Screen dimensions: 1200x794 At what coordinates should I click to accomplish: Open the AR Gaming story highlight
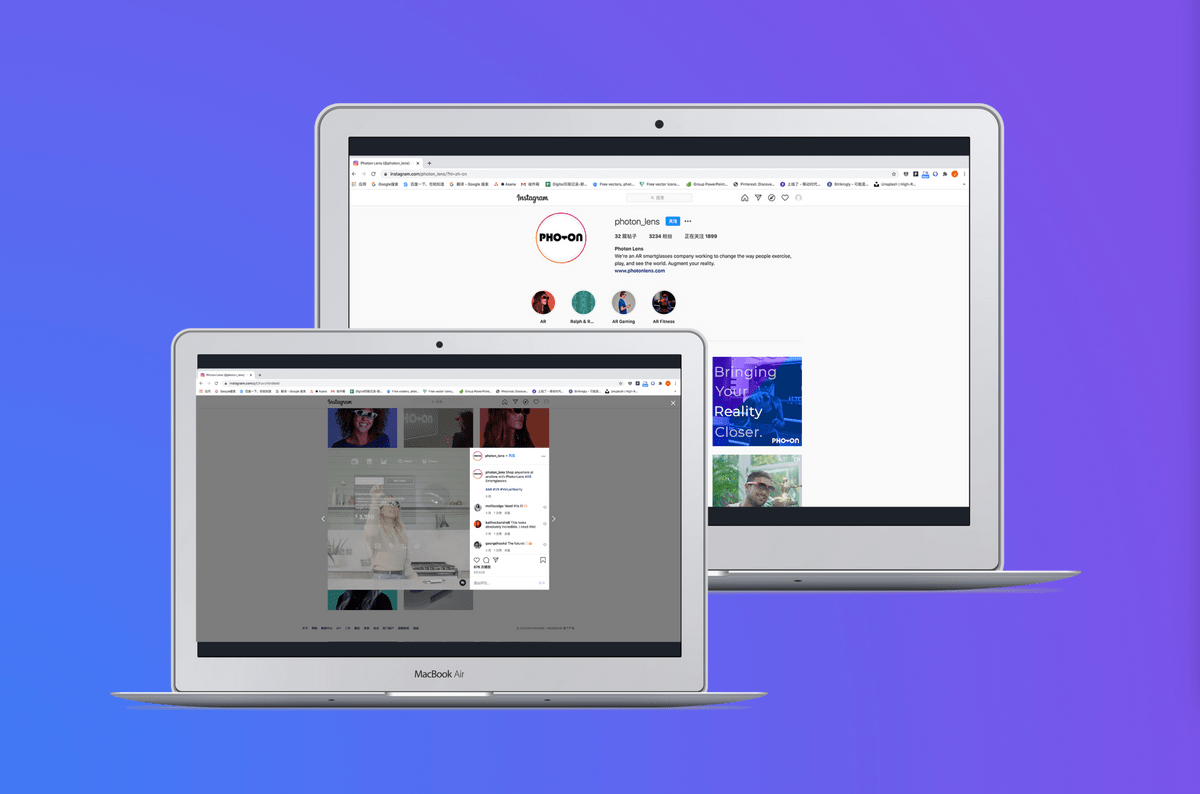[624, 303]
